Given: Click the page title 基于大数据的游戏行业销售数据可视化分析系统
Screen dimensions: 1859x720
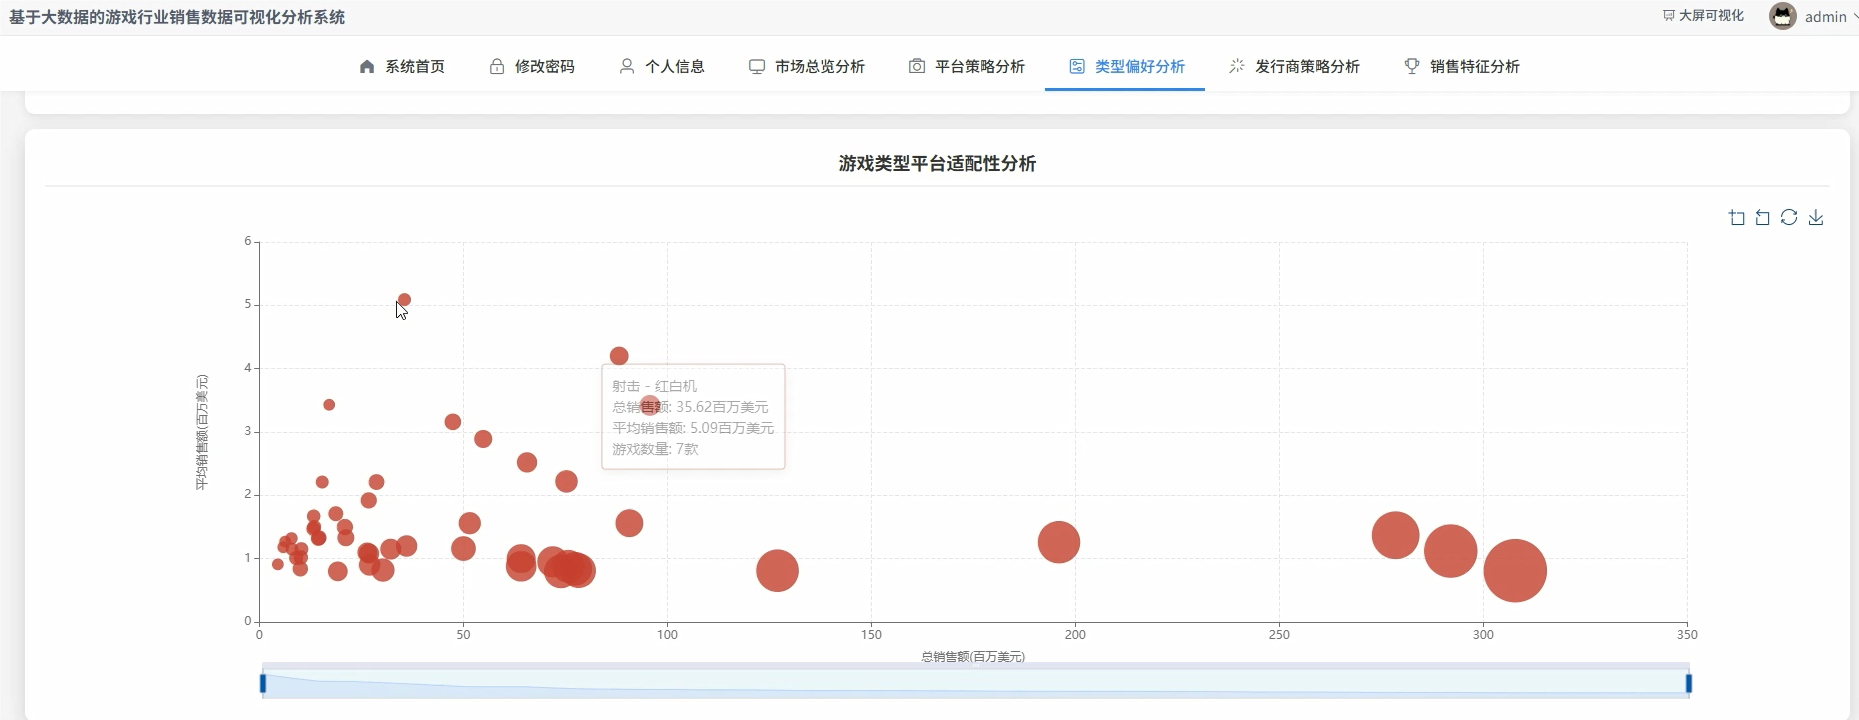Looking at the screenshot, I should coord(177,17).
